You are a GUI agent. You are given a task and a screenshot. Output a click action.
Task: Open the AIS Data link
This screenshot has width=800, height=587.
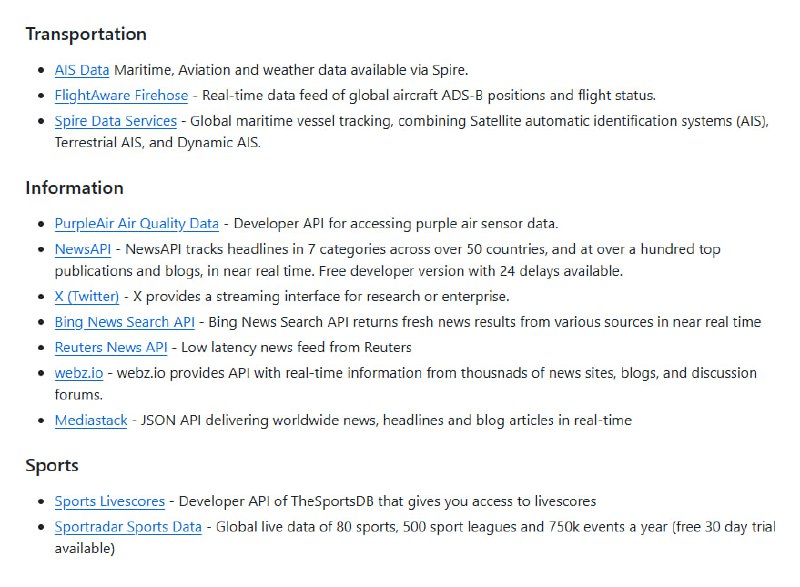[x=82, y=70]
